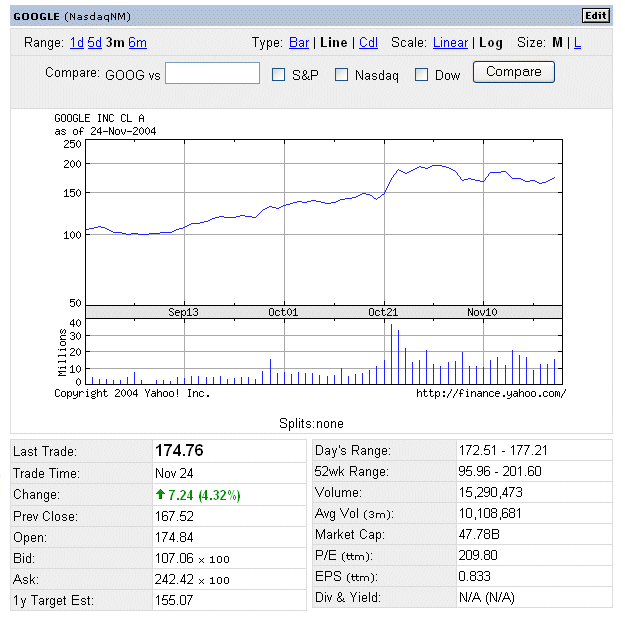Focus the GOOG vs compare input field
Viewport: 625px width, 621px height.
[x=212, y=73]
